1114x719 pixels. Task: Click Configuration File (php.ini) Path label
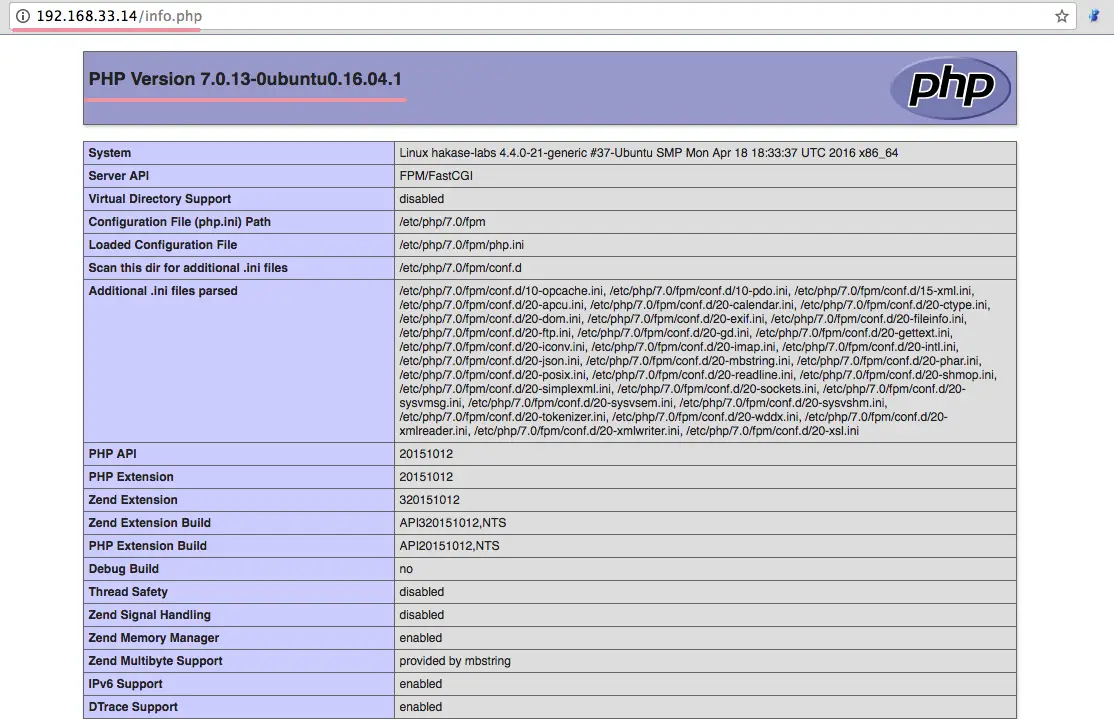click(180, 222)
